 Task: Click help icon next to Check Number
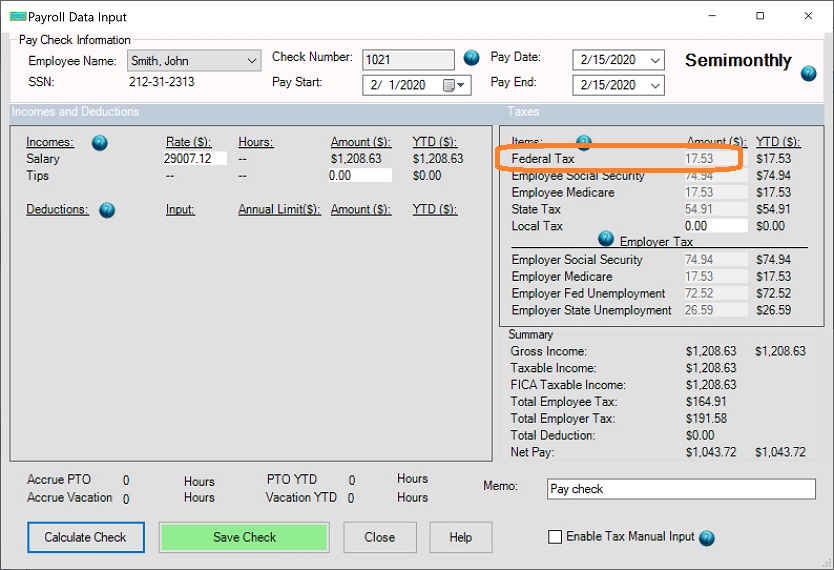472,58
